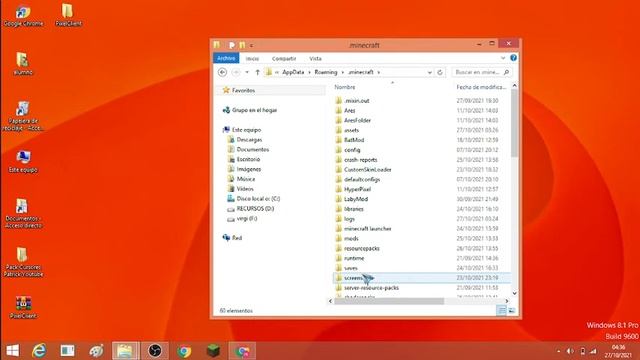The width and height of the screenshot is (640, 360).
Task: Open the alumno desktop folder
Action: (x=23, y=64)
